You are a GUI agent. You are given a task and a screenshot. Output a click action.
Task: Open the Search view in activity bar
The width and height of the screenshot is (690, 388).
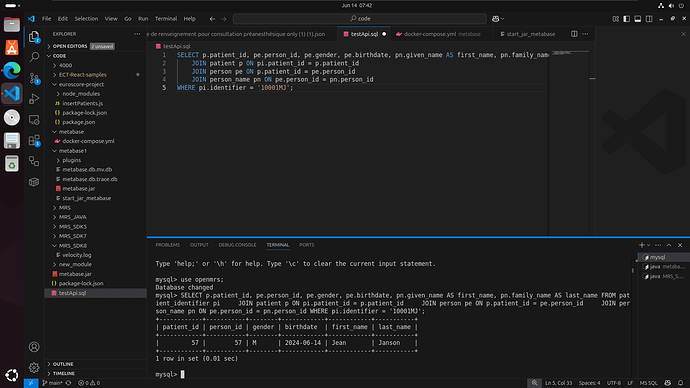34,57
